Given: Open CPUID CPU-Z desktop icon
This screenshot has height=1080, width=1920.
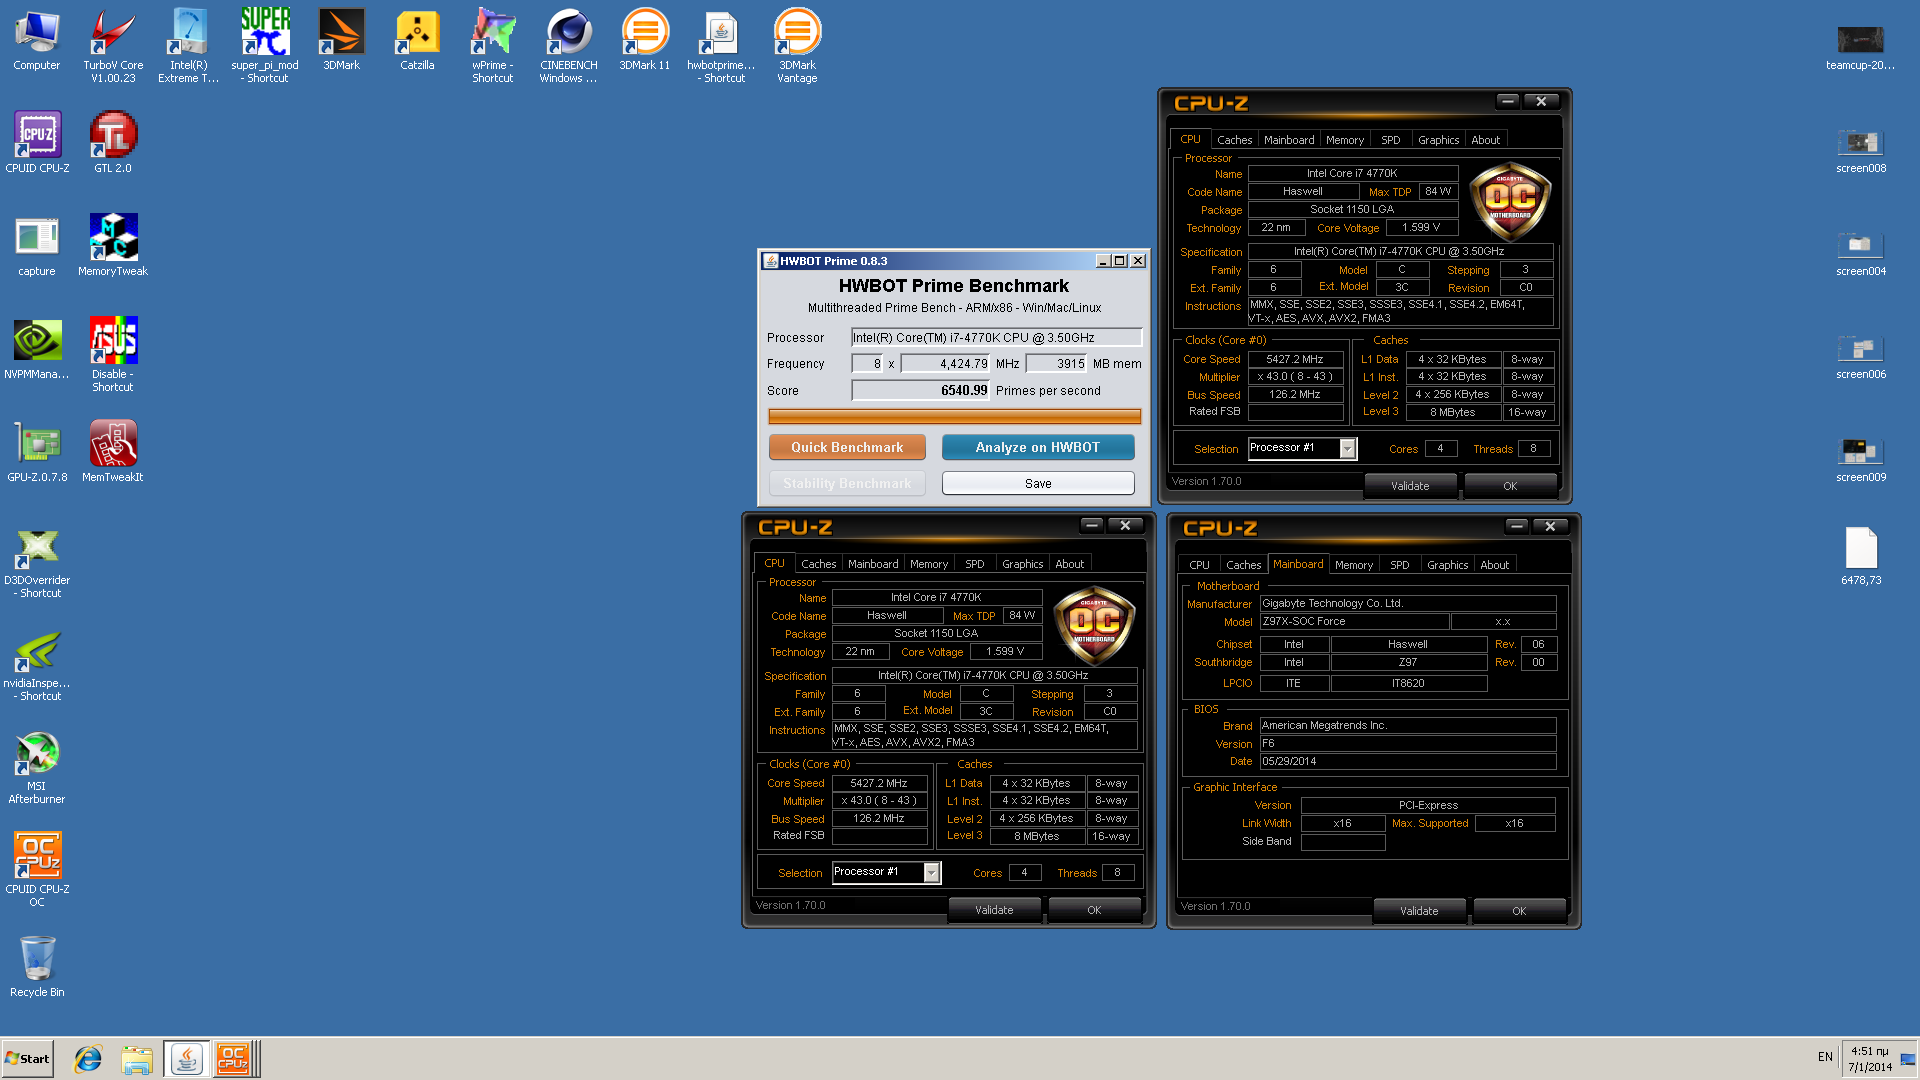Looking at the screenshot, I should coord(37,142).
